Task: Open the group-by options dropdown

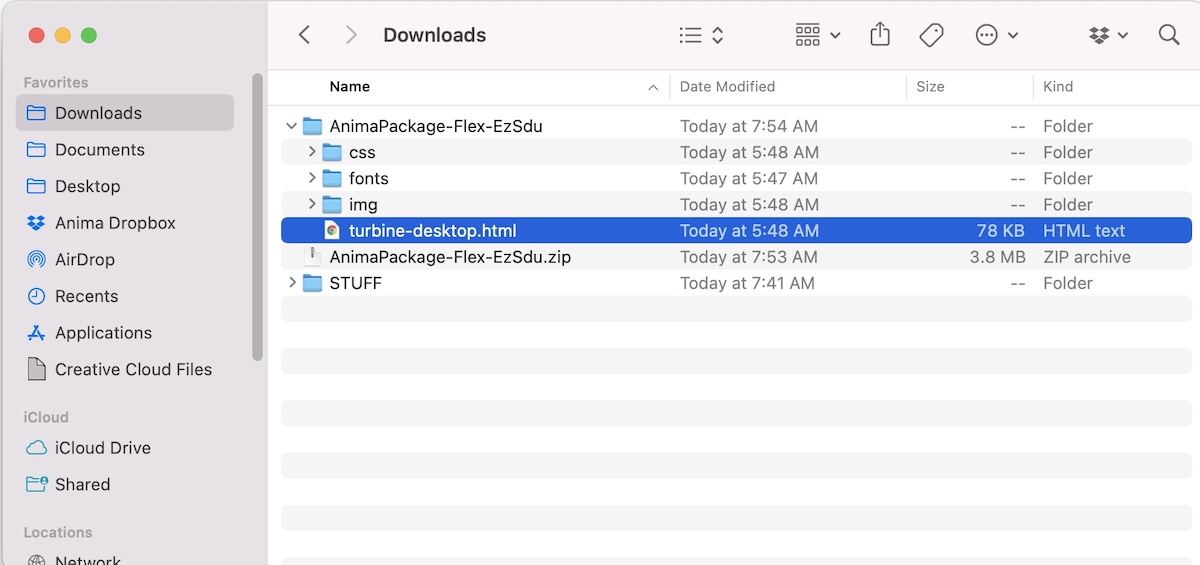Action: 817,35
